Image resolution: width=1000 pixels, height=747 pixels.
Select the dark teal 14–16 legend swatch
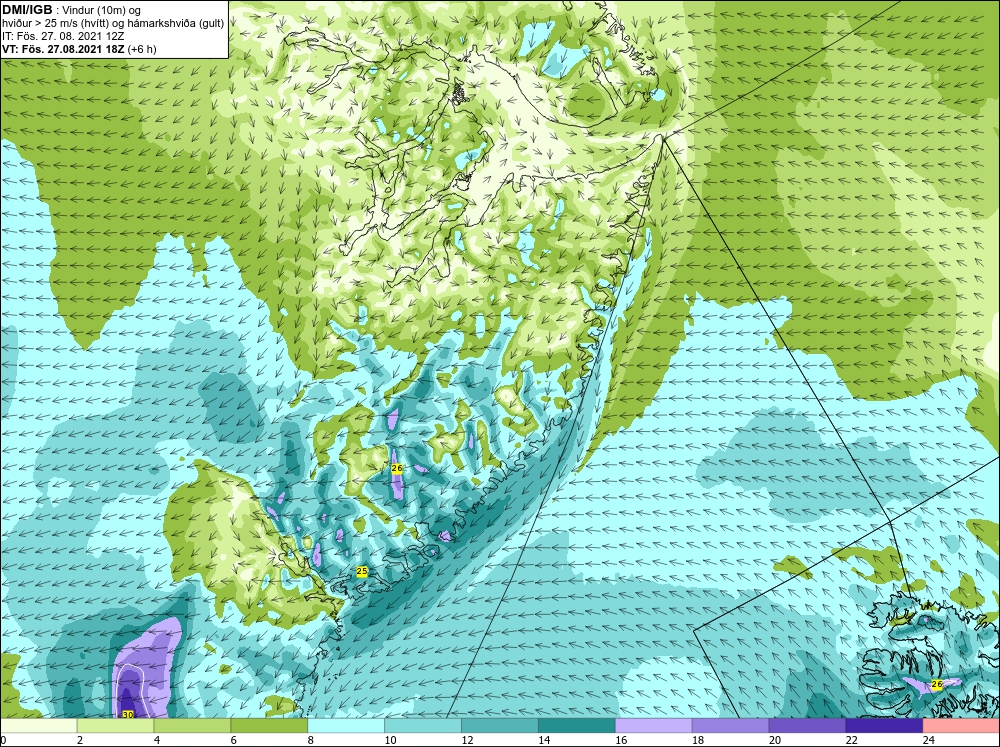pos(577,726)
